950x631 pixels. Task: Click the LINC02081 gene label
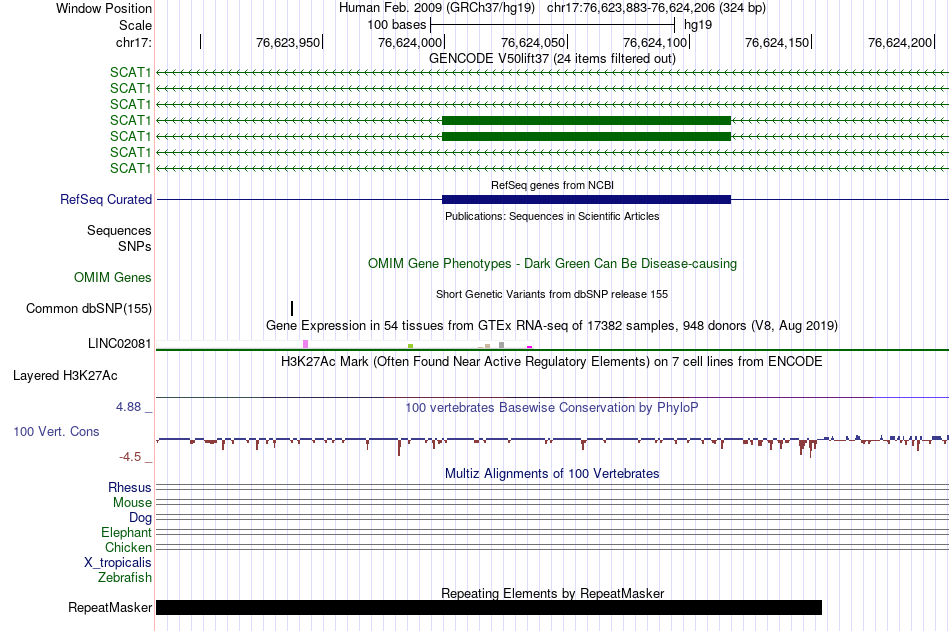119,344
